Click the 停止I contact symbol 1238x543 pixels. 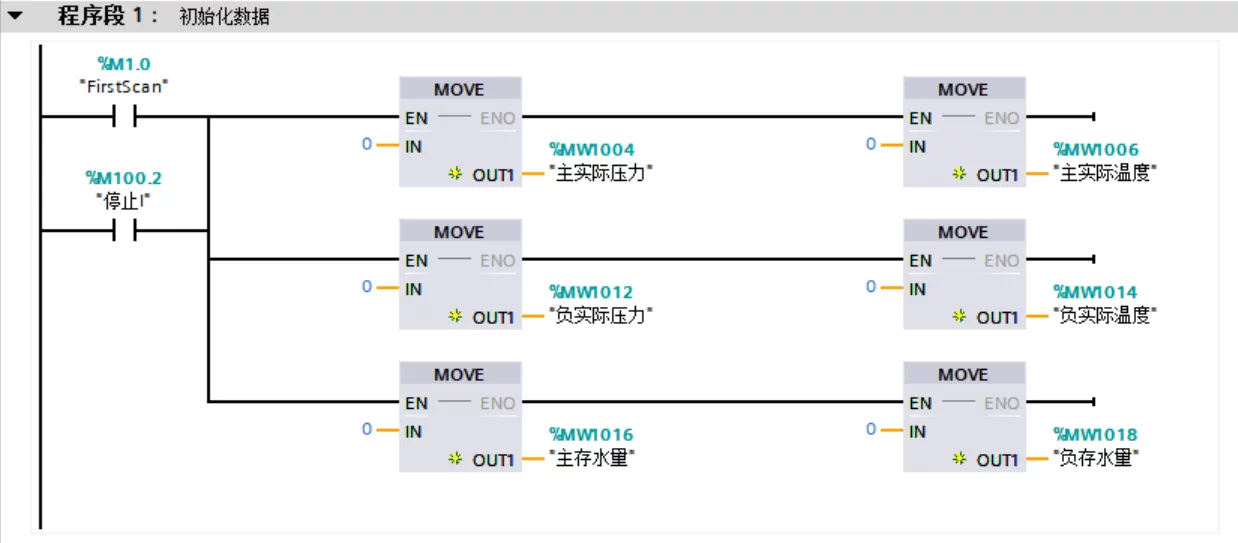click(125, 231)
